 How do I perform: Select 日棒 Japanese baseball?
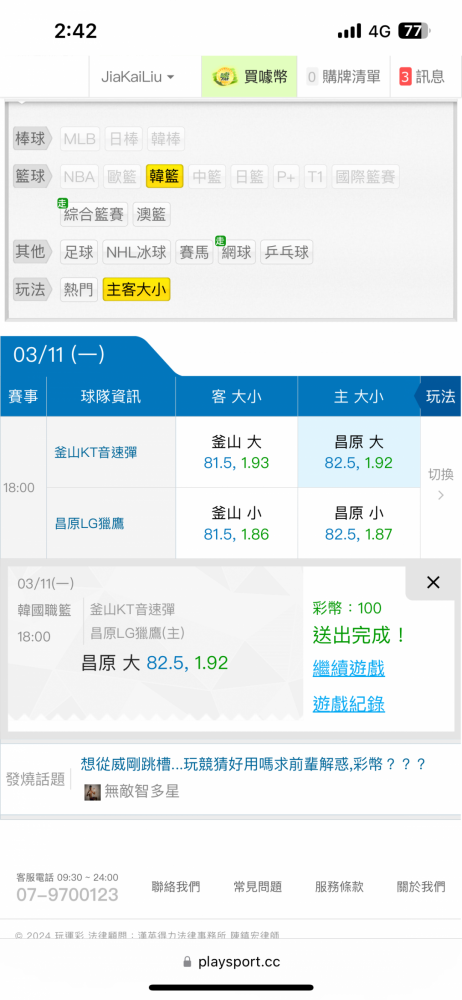click(123, 138)
